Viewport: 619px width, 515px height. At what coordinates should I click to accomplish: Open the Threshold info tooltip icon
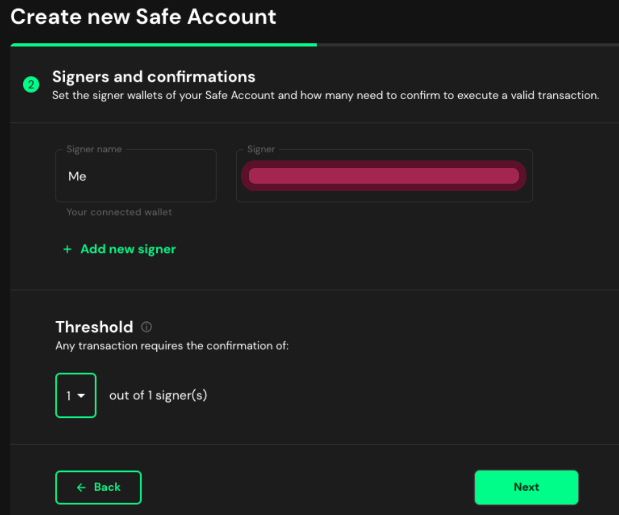point(146,327)
